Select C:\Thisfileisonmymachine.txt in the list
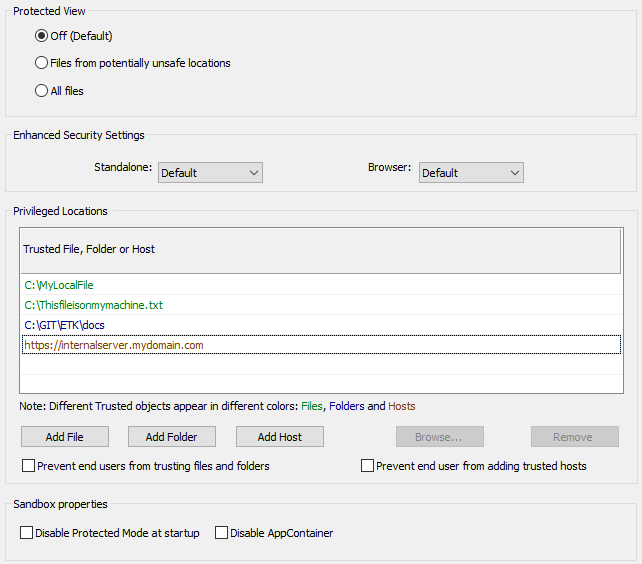The image size is (642, 564). [93, 305]
